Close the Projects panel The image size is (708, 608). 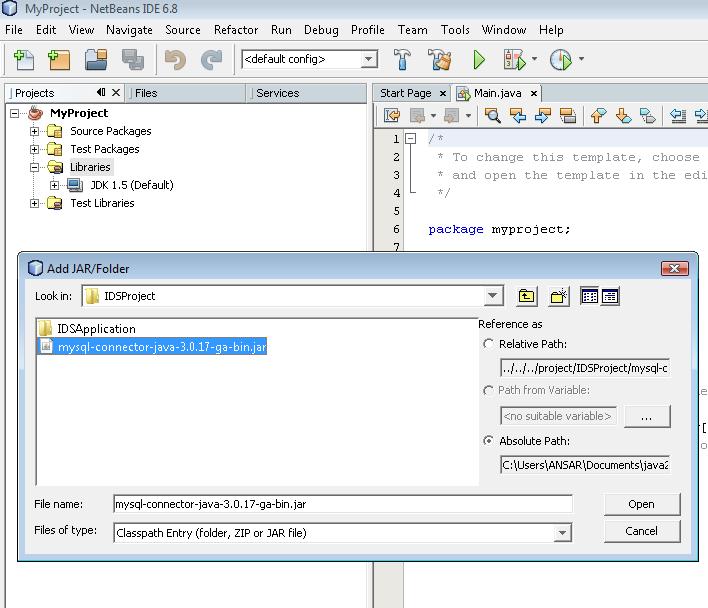click(x=116, y=93)
